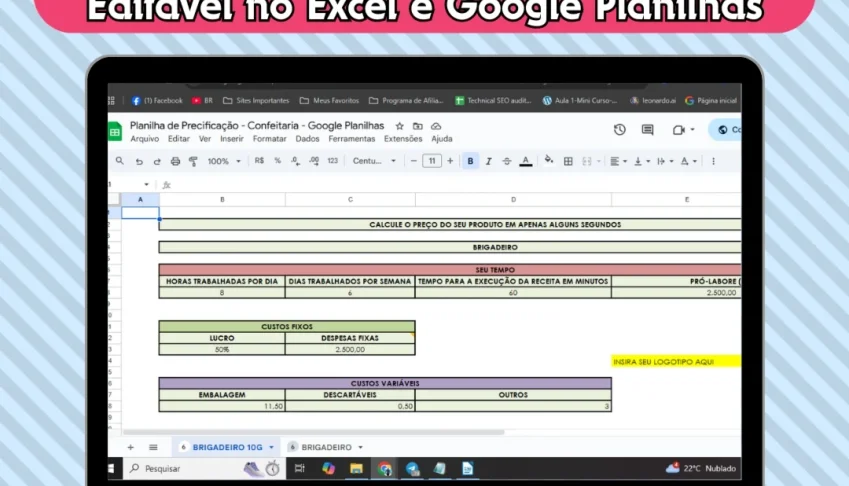
Task: Click the move to folder icon
Action: click(417, 126)
